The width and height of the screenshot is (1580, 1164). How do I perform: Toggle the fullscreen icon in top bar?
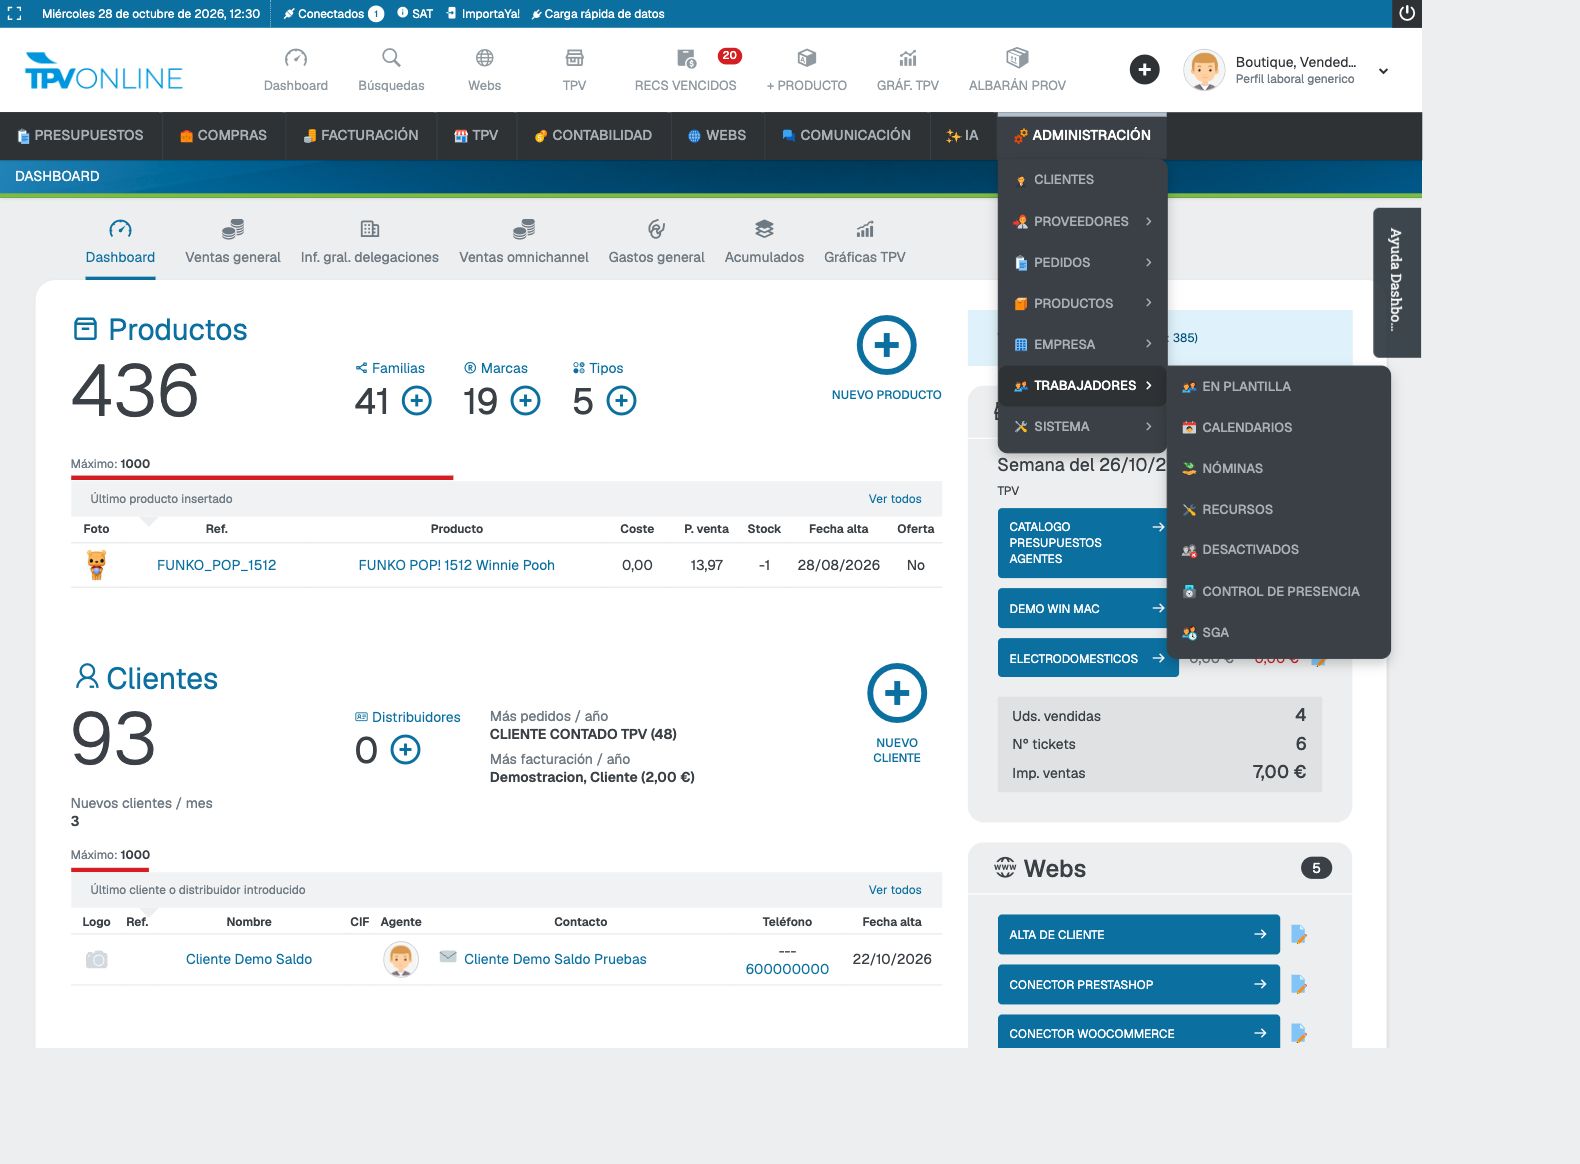coord(14,14)
